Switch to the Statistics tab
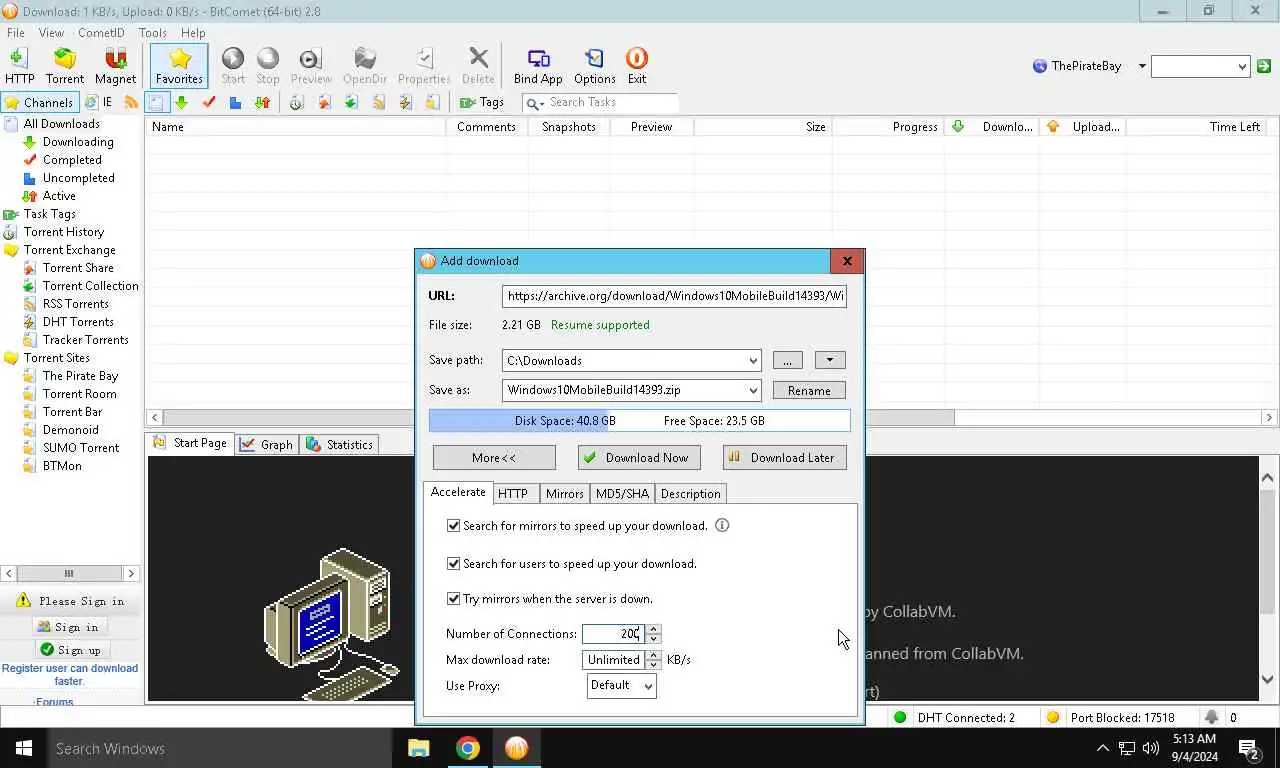 coord(340,444)
